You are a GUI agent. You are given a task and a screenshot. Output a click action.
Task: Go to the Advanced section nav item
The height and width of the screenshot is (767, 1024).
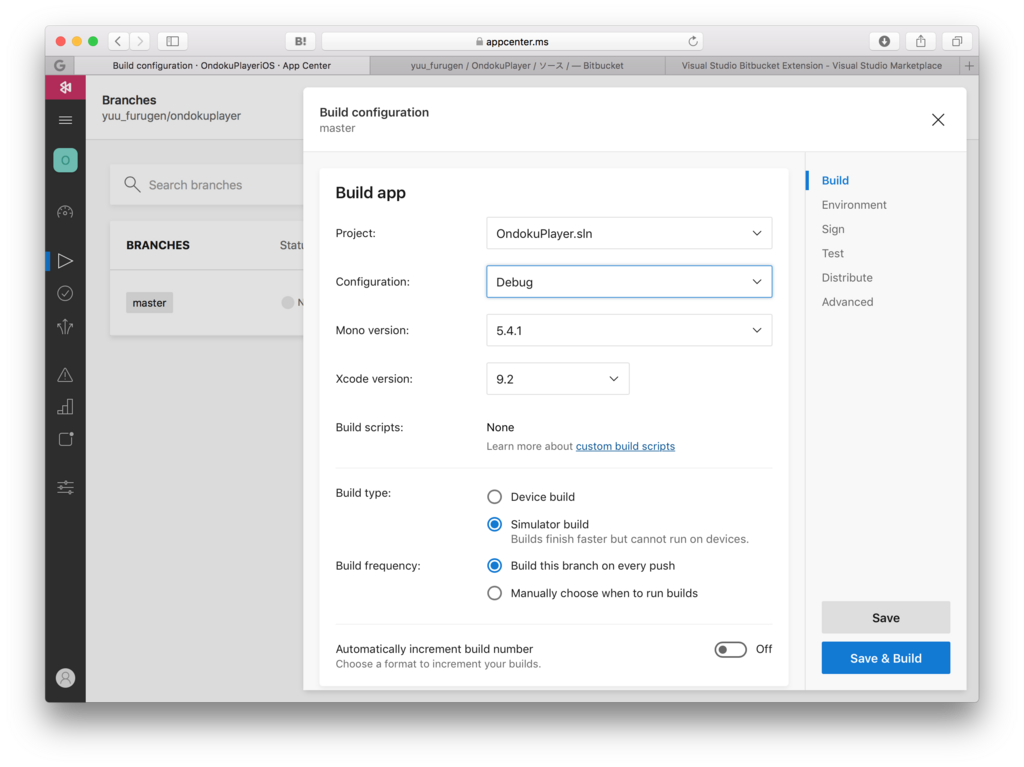coord(847,302)
